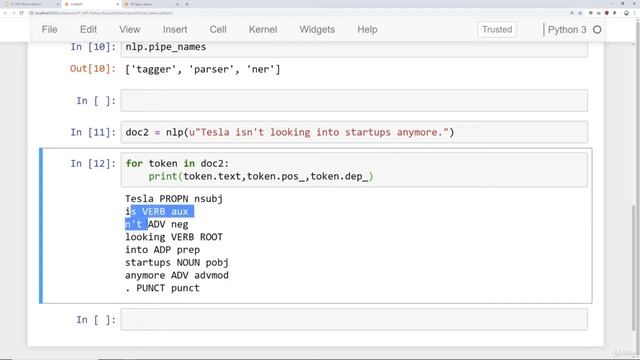The image size is (640, 360).
Task: Click the 'looking VERB ROOT' output line
Action: pyautogui.click(x=174, y=237)
